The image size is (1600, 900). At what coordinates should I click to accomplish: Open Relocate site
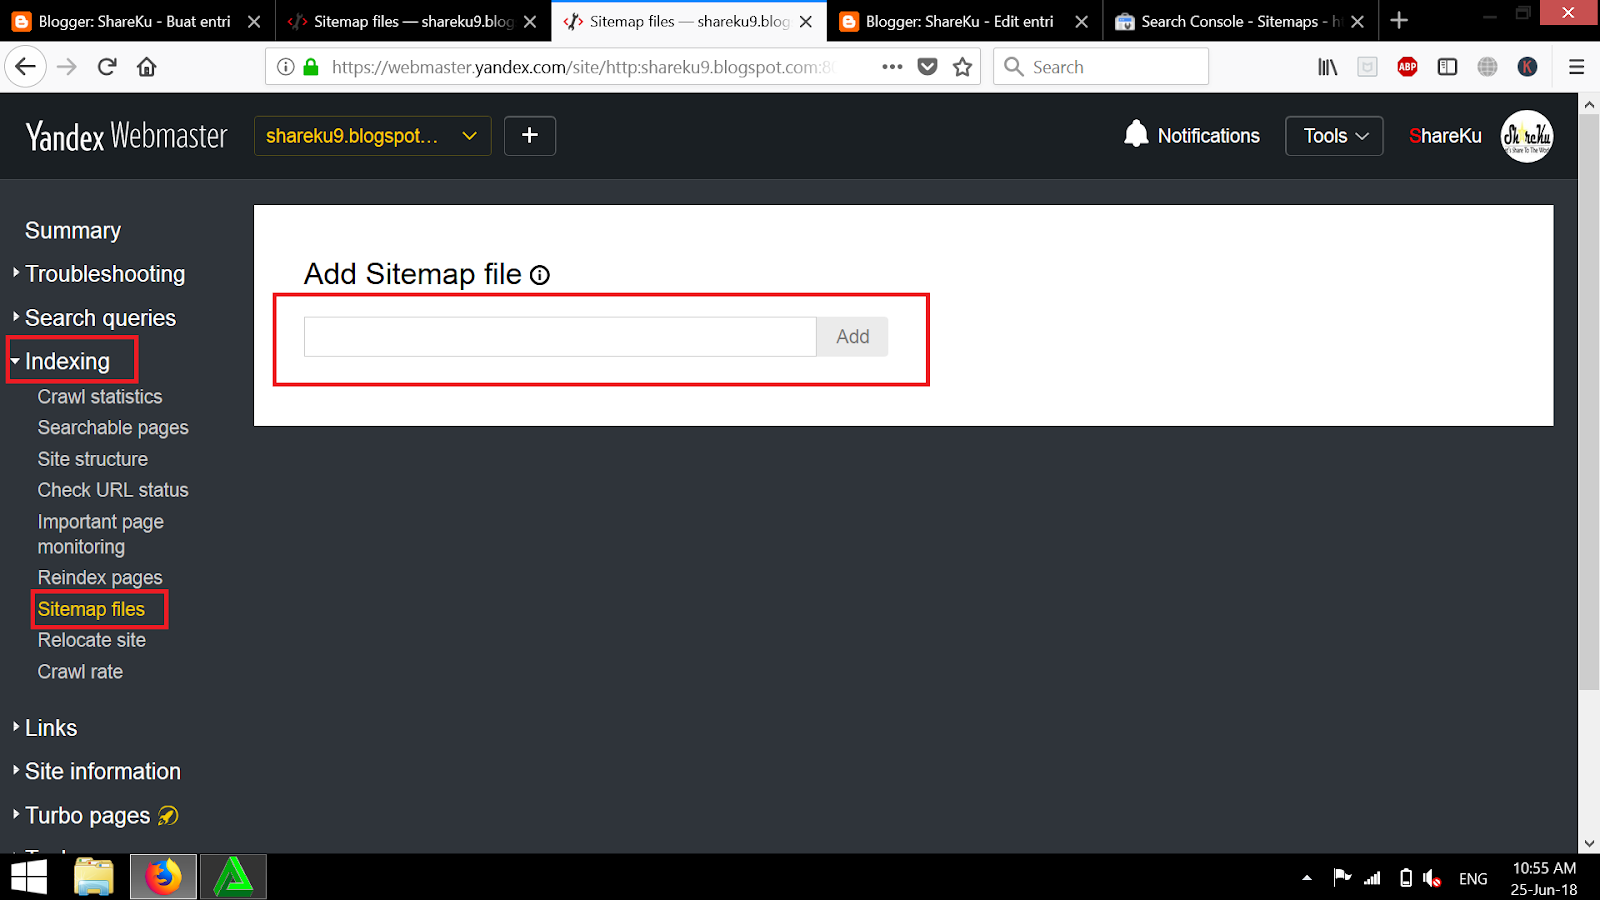click(x=92, y=640)
